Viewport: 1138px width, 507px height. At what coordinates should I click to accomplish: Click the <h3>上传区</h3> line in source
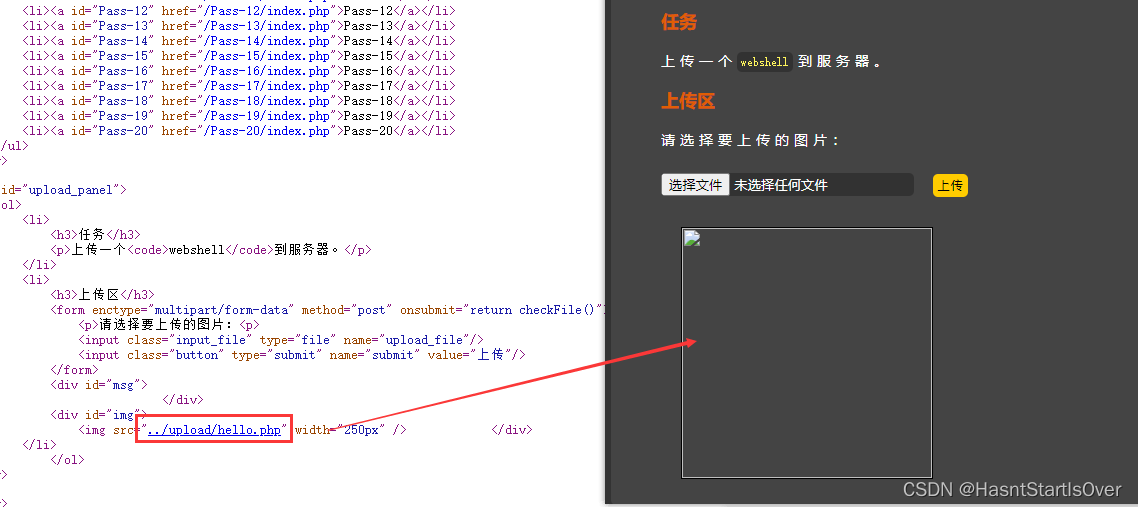click(102, 294)
